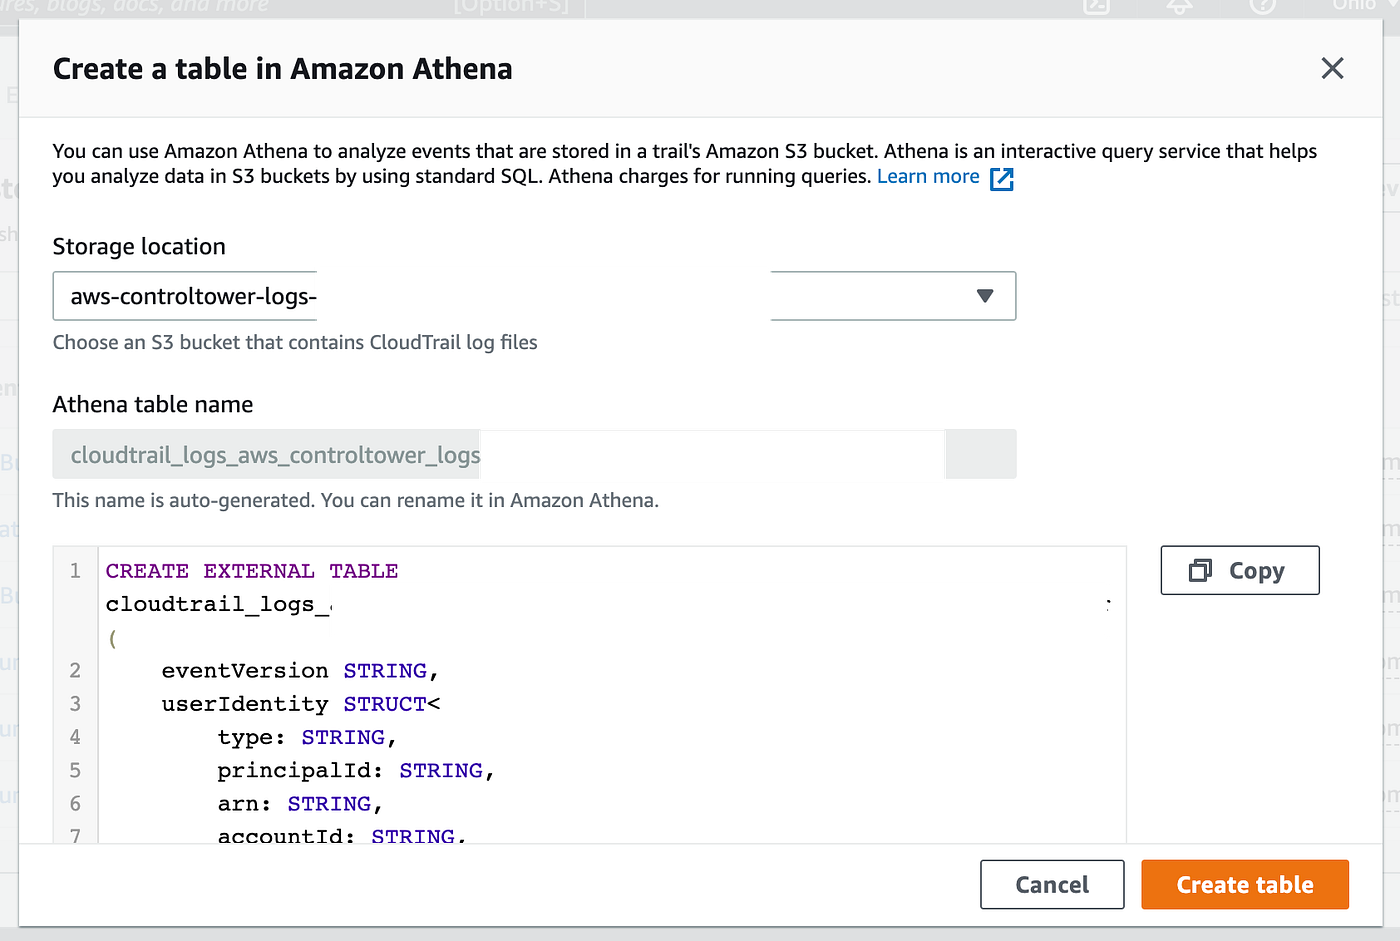Close the Create a table dialog
Screen dimensions: 1400x941
[1332, 68]
